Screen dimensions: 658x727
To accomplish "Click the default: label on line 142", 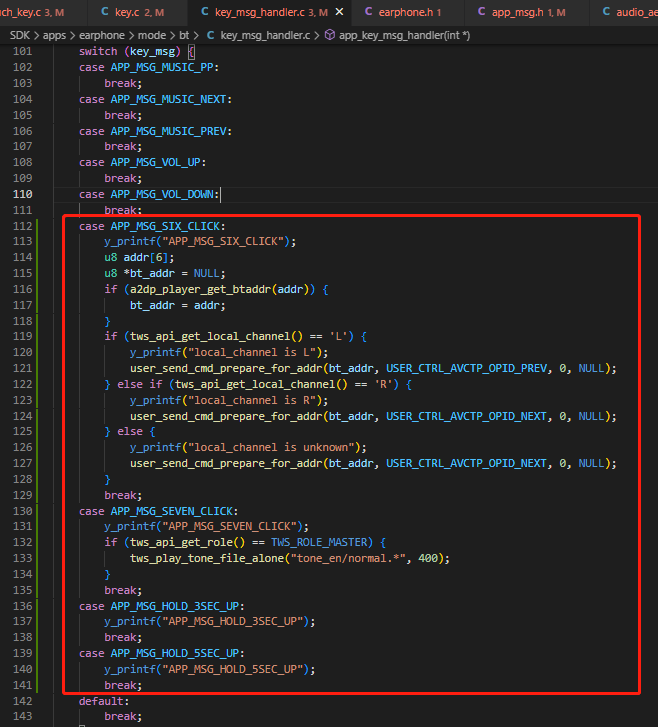I will pyautogui.click(x=104, y=701).
